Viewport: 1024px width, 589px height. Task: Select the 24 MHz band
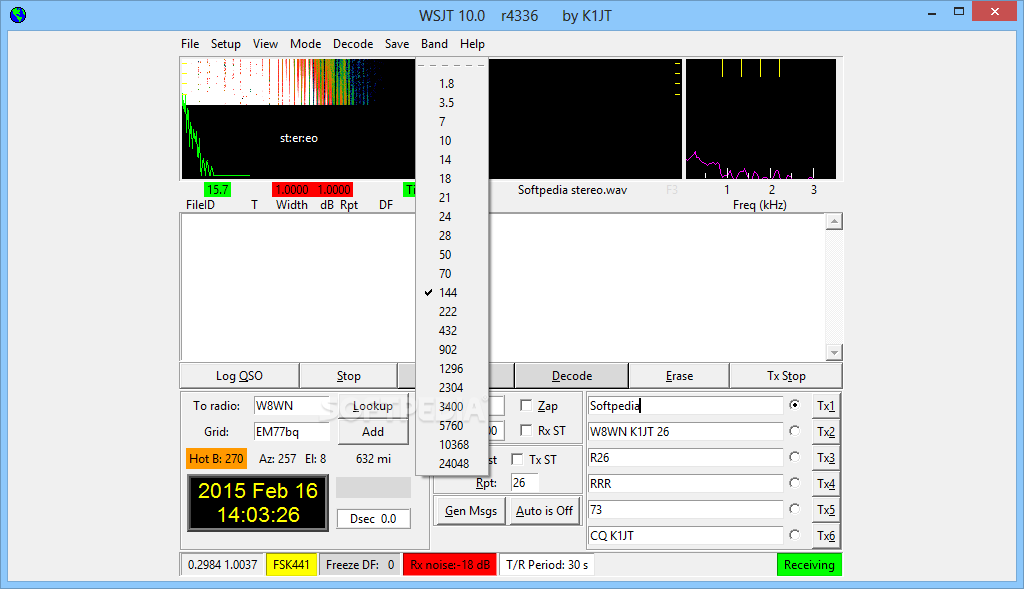[452, 216]
